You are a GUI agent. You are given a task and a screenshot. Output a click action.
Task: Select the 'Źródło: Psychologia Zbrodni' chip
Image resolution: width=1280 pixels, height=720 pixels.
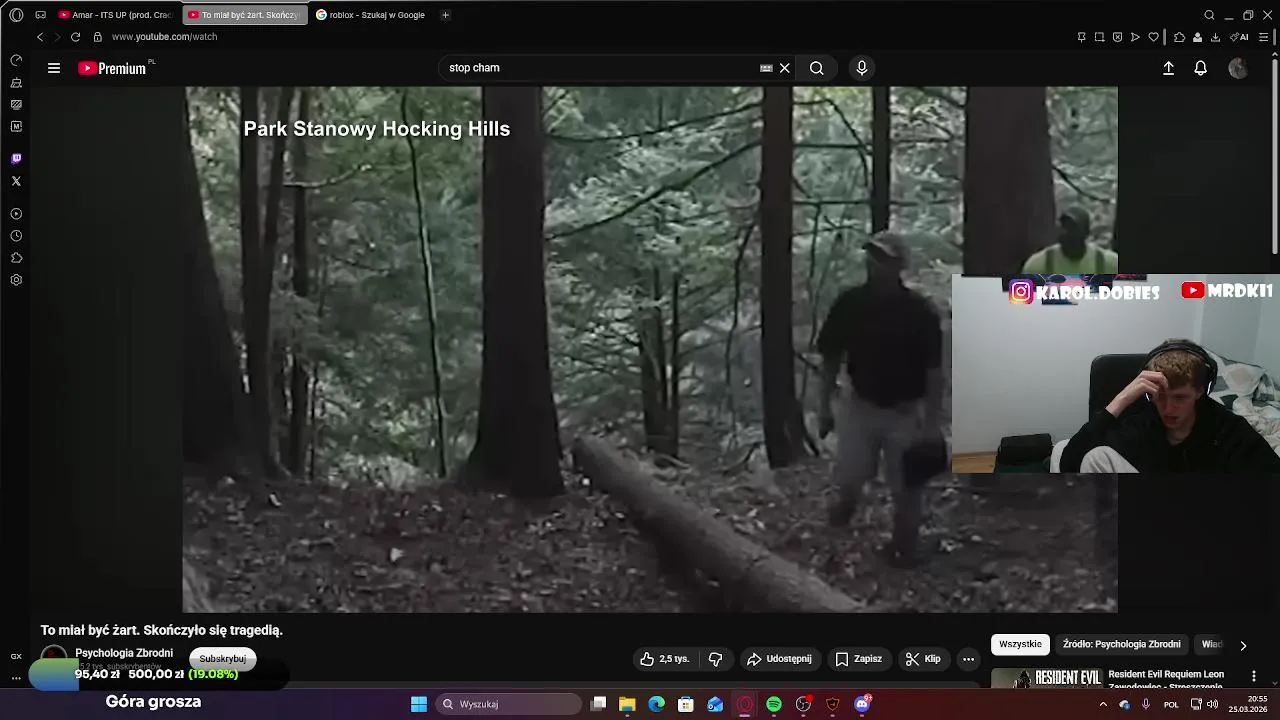click(x=1122, y=644)
